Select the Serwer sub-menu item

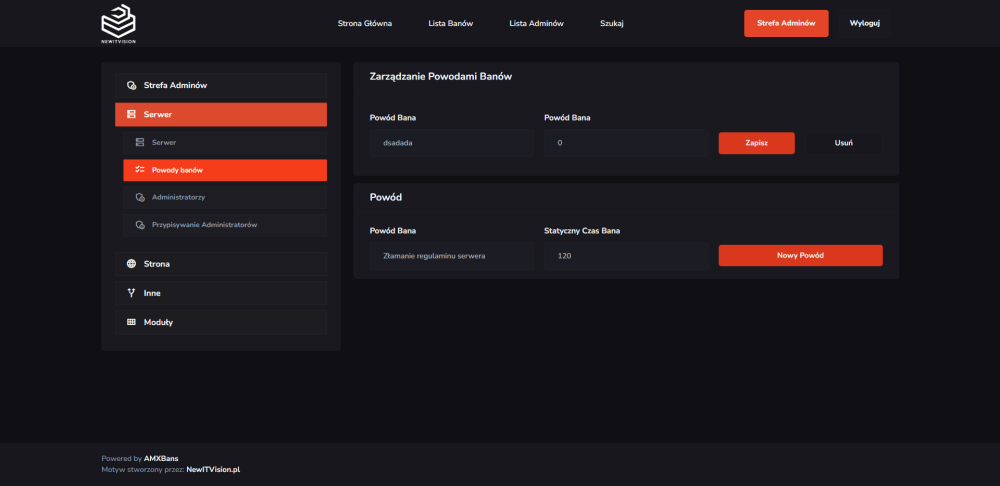click(225, 143)
